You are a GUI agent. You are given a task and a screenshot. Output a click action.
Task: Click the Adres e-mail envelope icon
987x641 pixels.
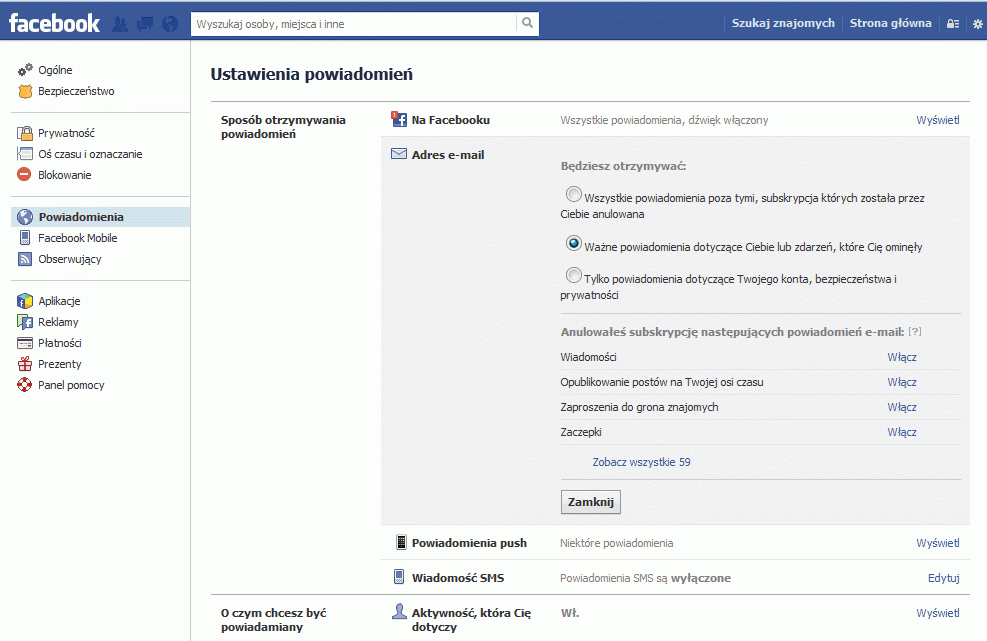pos(399,154)
